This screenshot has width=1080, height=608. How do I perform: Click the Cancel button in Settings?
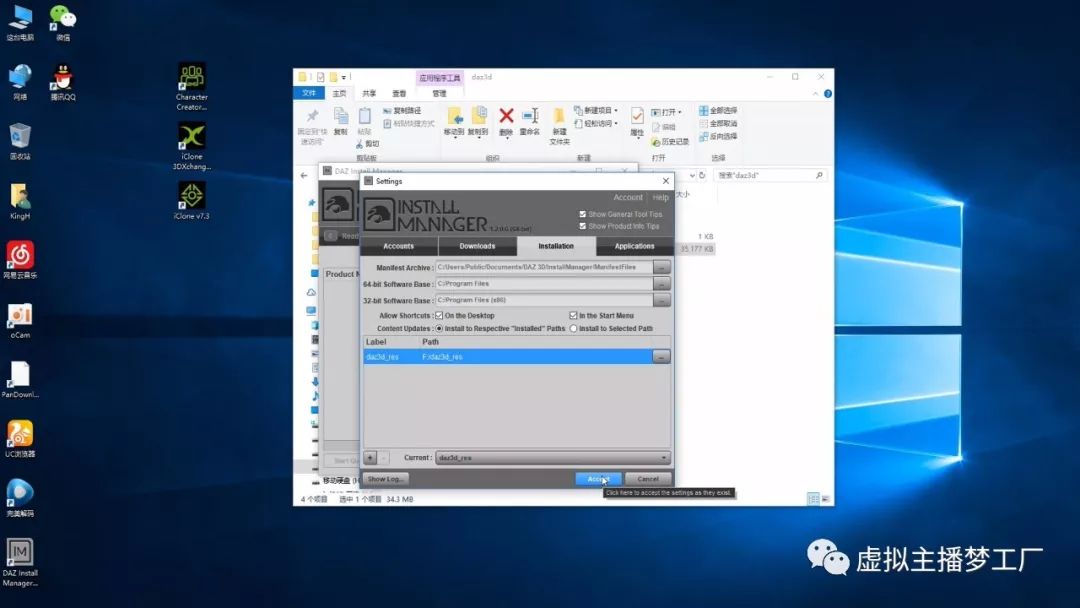click(647, 479)
